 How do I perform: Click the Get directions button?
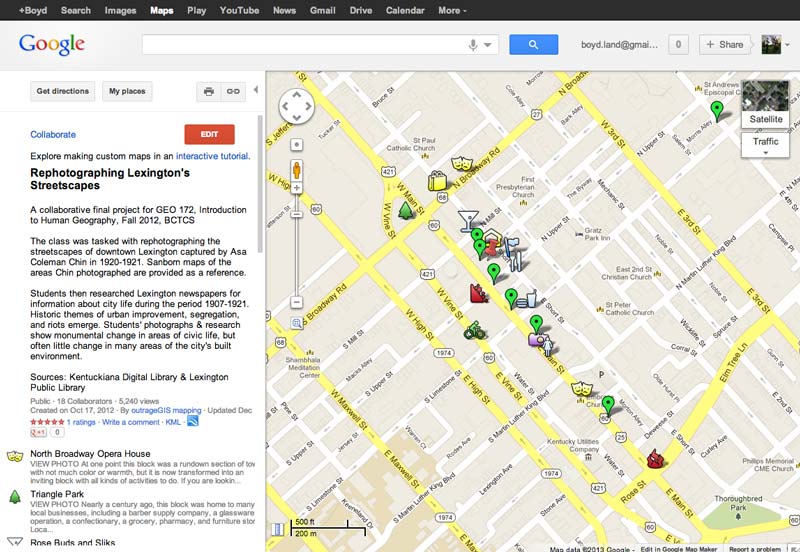(63, 91)
